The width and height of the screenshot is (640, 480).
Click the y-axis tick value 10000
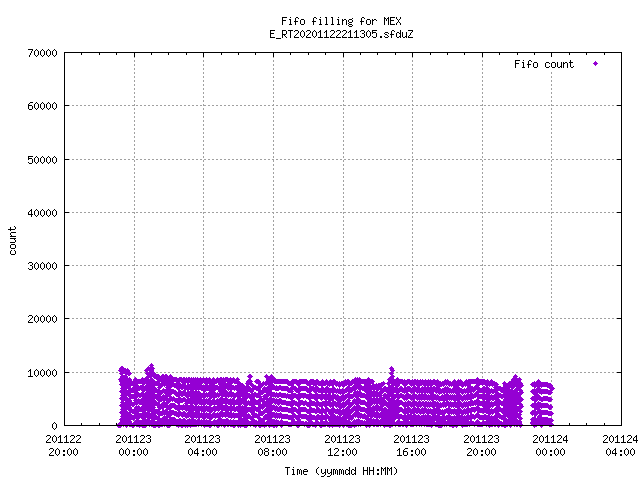42,373
